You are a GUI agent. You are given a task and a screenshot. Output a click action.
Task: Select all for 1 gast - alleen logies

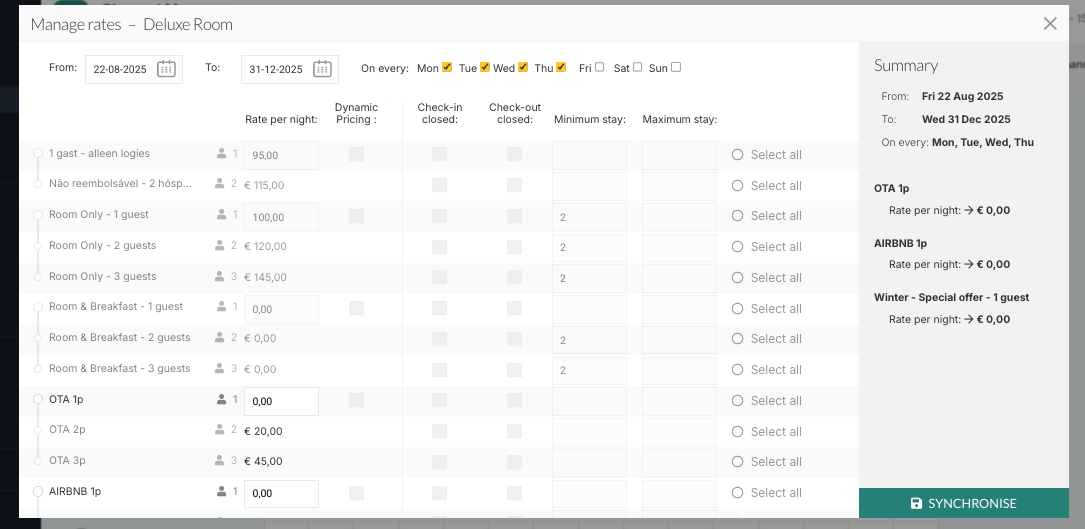(767, 154)
